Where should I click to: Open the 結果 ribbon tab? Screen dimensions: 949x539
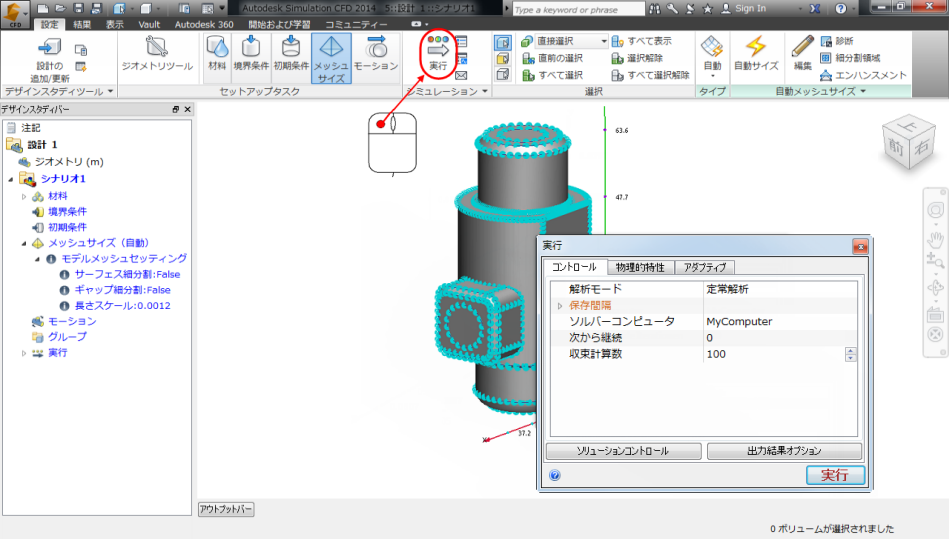pos(82,24)
